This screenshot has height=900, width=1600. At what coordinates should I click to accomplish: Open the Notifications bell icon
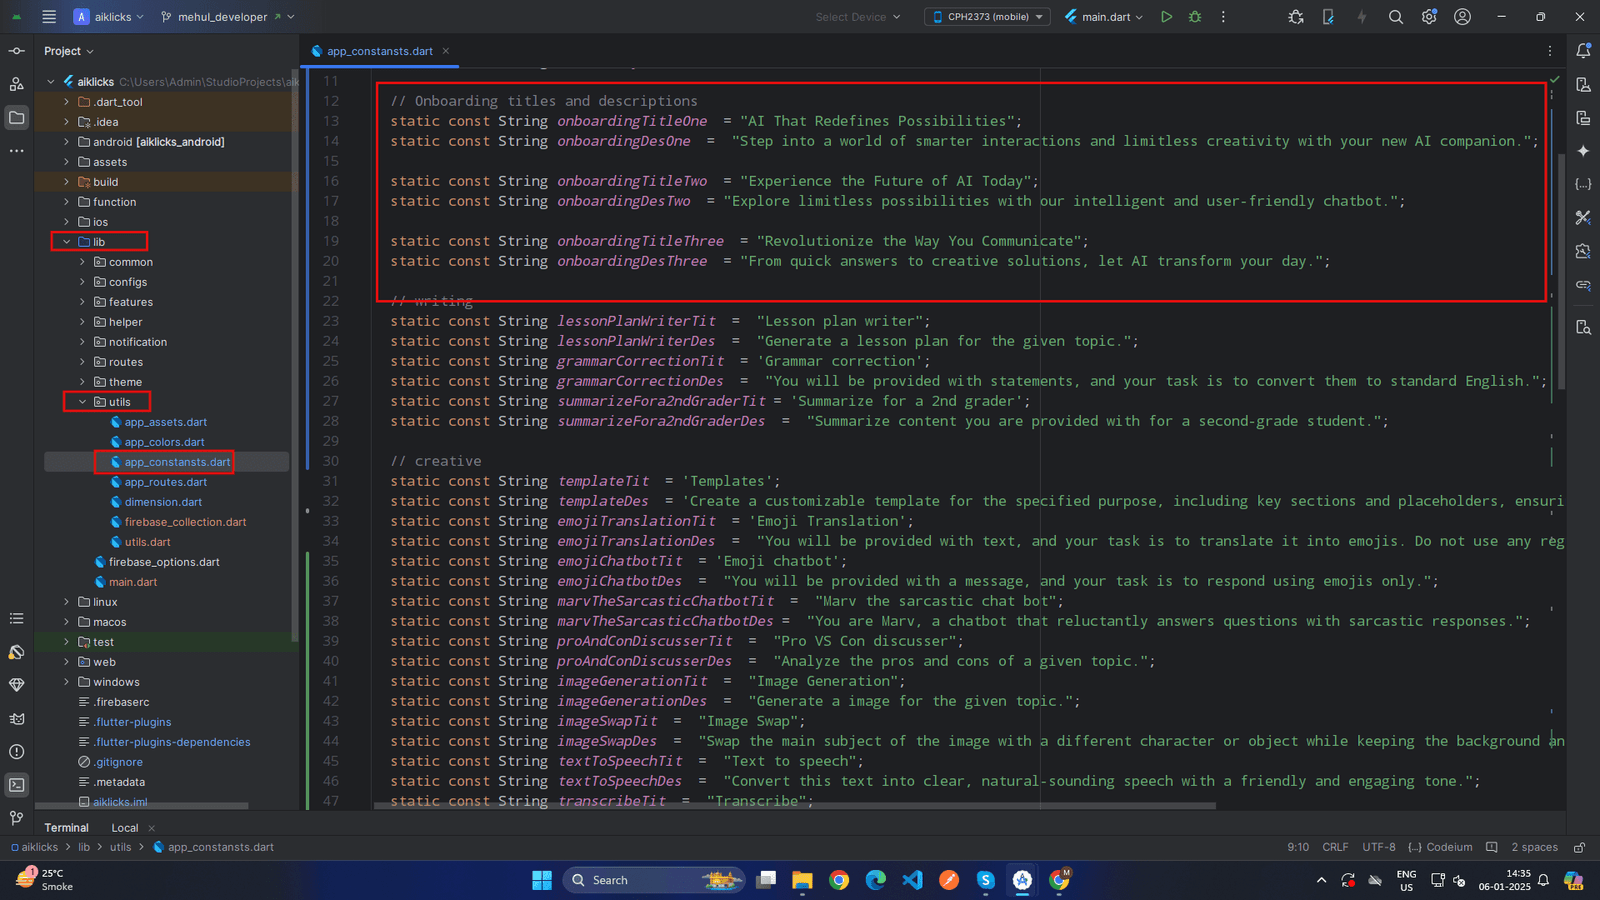point(1583,51)
